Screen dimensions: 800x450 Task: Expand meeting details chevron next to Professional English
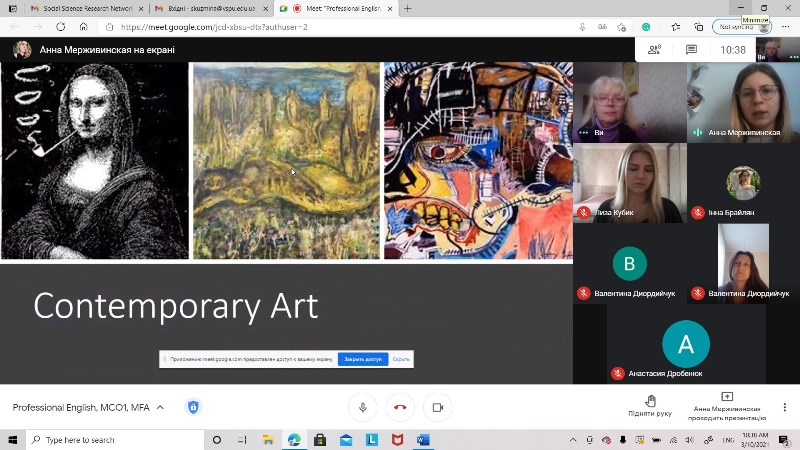click(x=160, y=407)
